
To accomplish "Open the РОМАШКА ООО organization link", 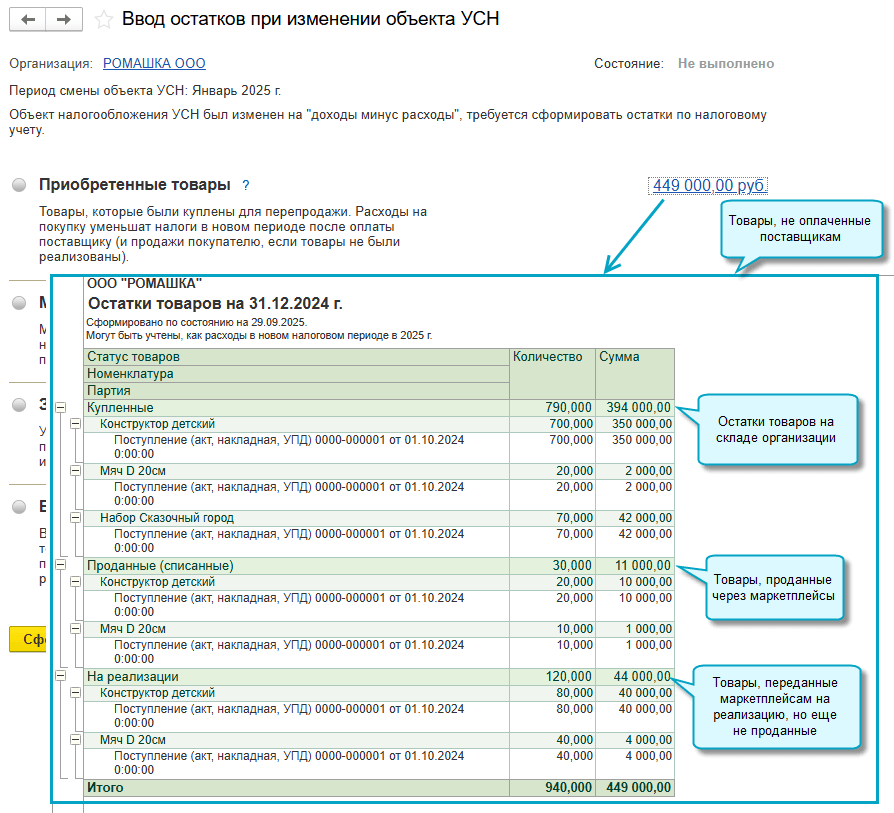I will tap(154, 64).
